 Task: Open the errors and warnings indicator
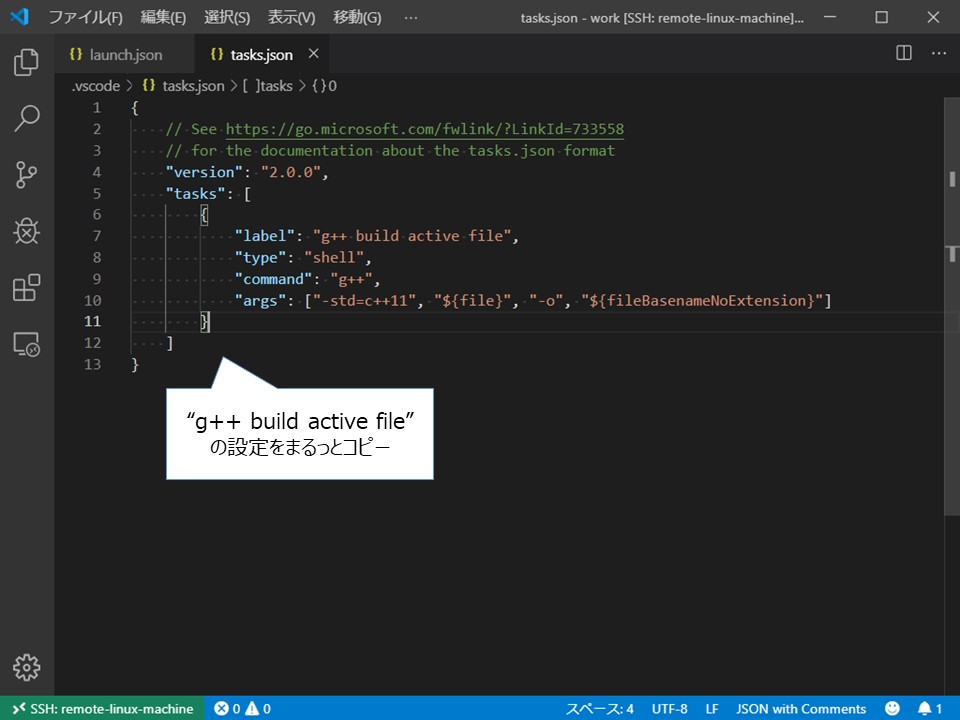[x=242, y=708]
